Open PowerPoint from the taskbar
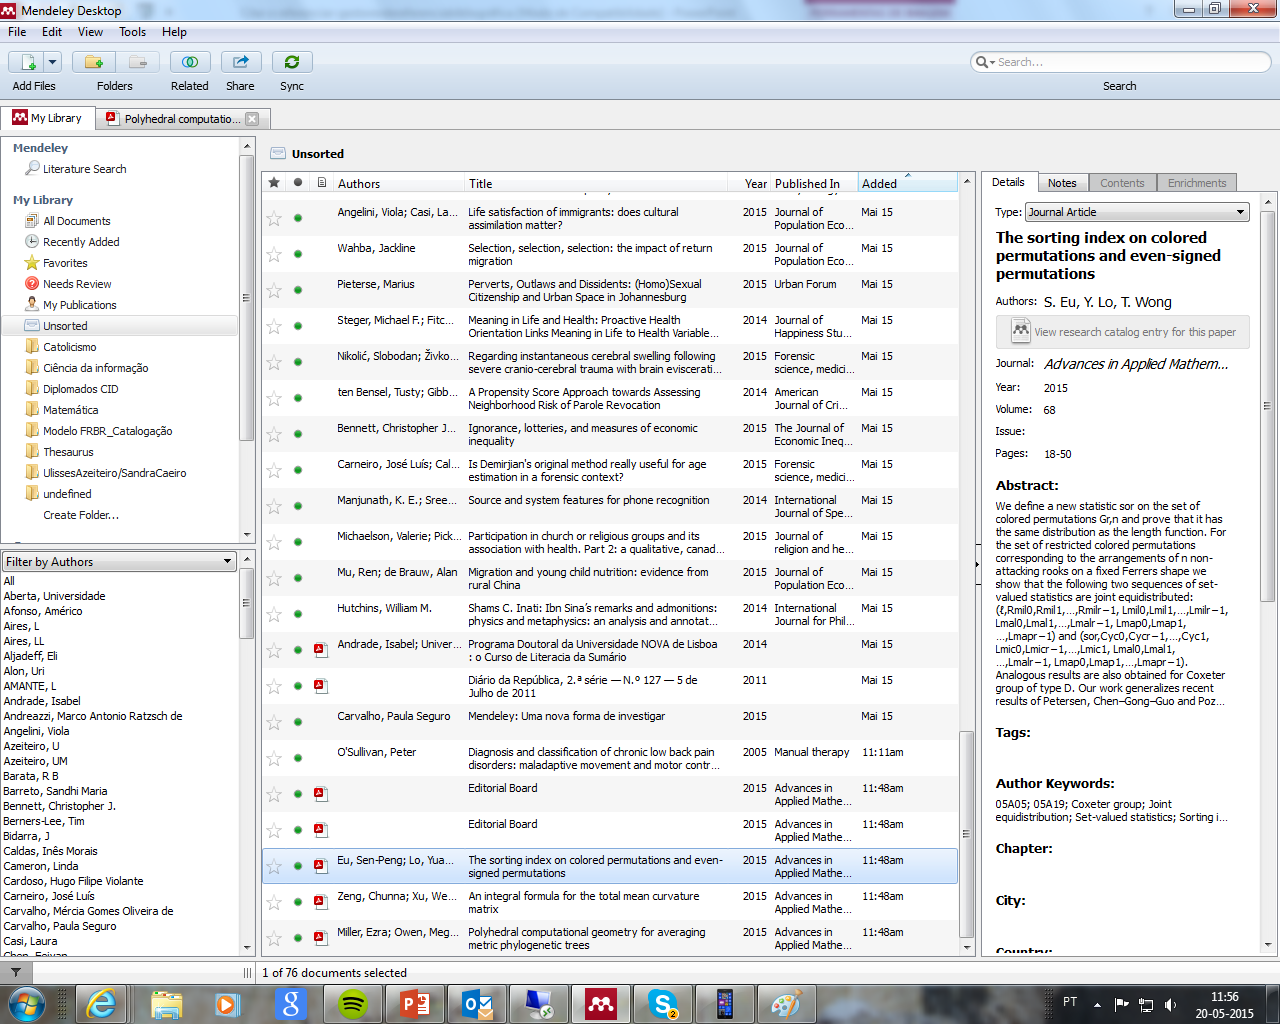The height and width of the screenshot is (1024, 1280). coord(414,1004)
